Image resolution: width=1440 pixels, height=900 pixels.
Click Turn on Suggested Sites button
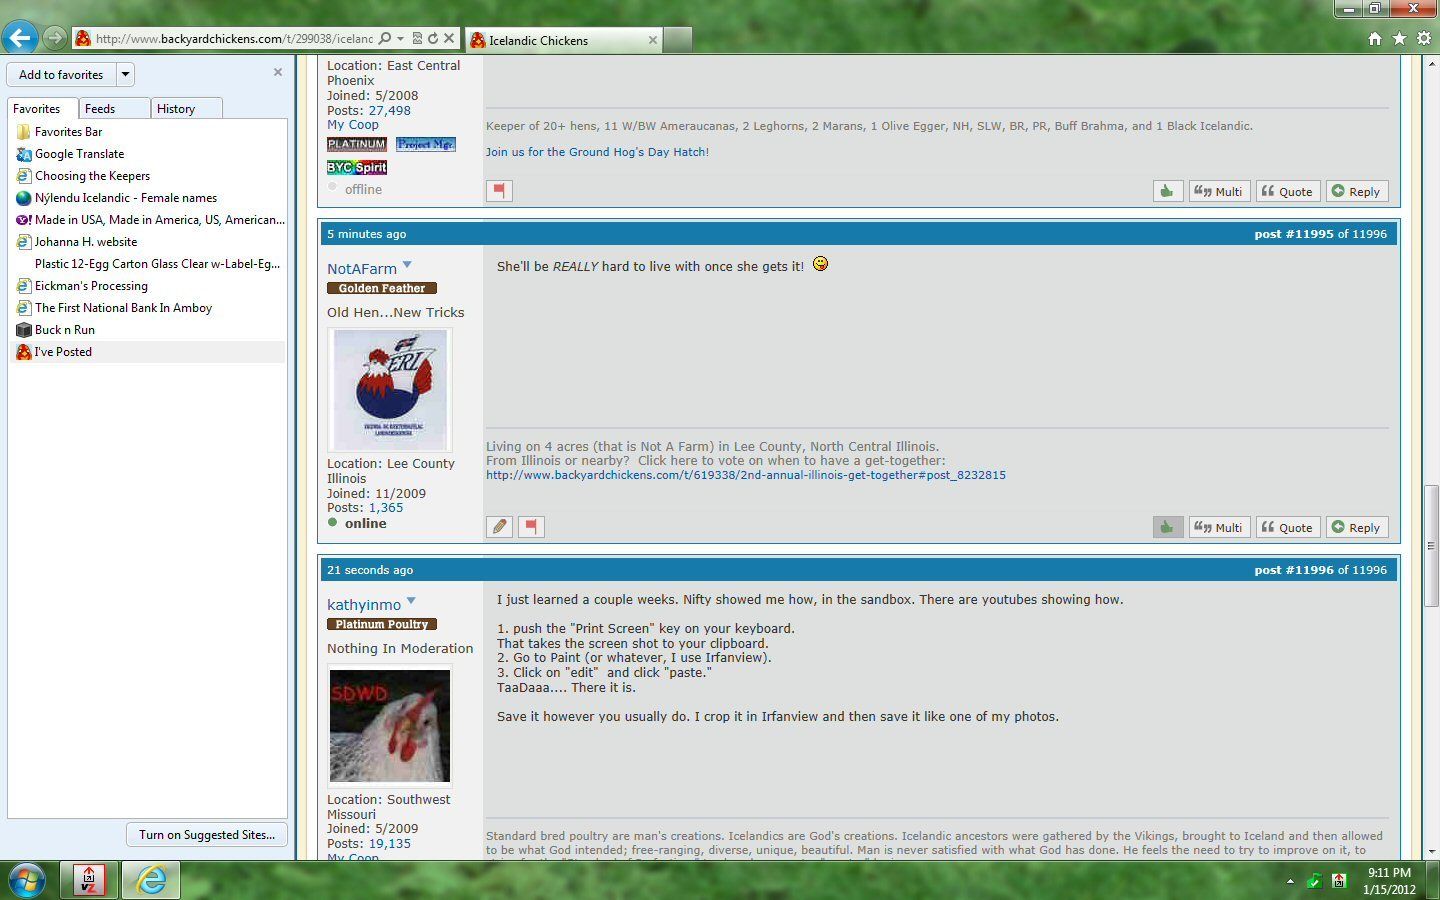click(x=207, y=835)
